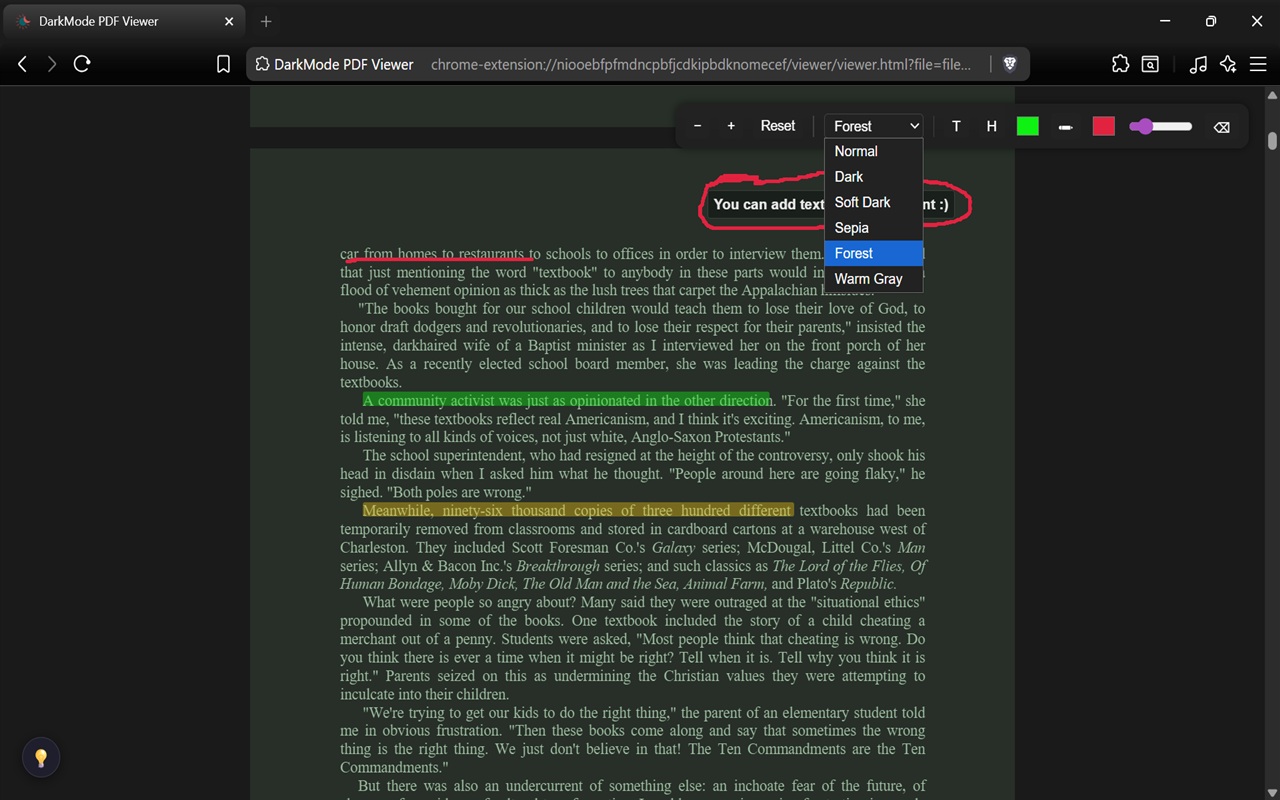This screenshot has height=800, width=1280.
Task: Go forward in browser history
Action: pyautogui.click(x=52, y=64)
